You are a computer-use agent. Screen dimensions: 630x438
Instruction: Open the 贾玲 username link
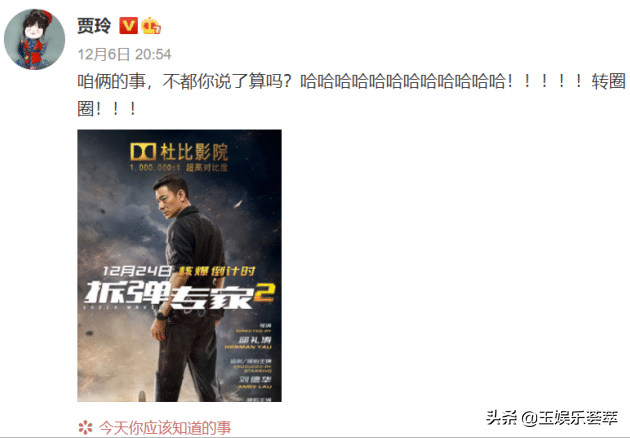tap(94, 26)
